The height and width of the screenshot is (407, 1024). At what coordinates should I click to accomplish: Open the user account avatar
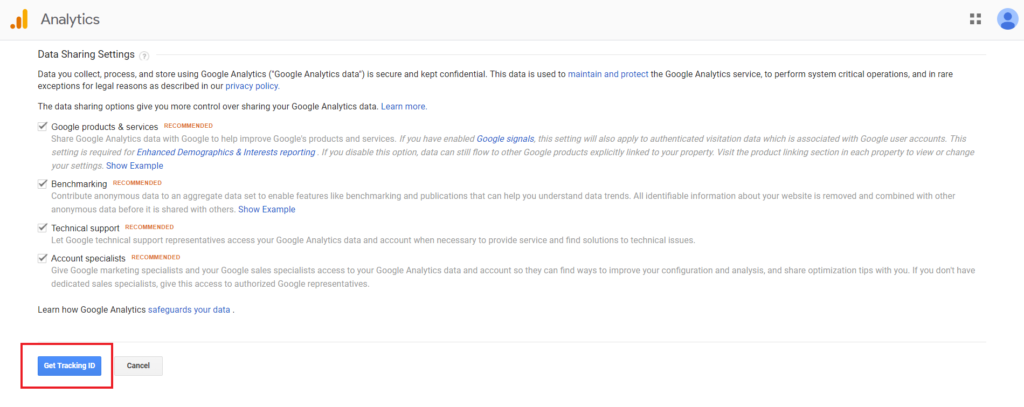1008,19
